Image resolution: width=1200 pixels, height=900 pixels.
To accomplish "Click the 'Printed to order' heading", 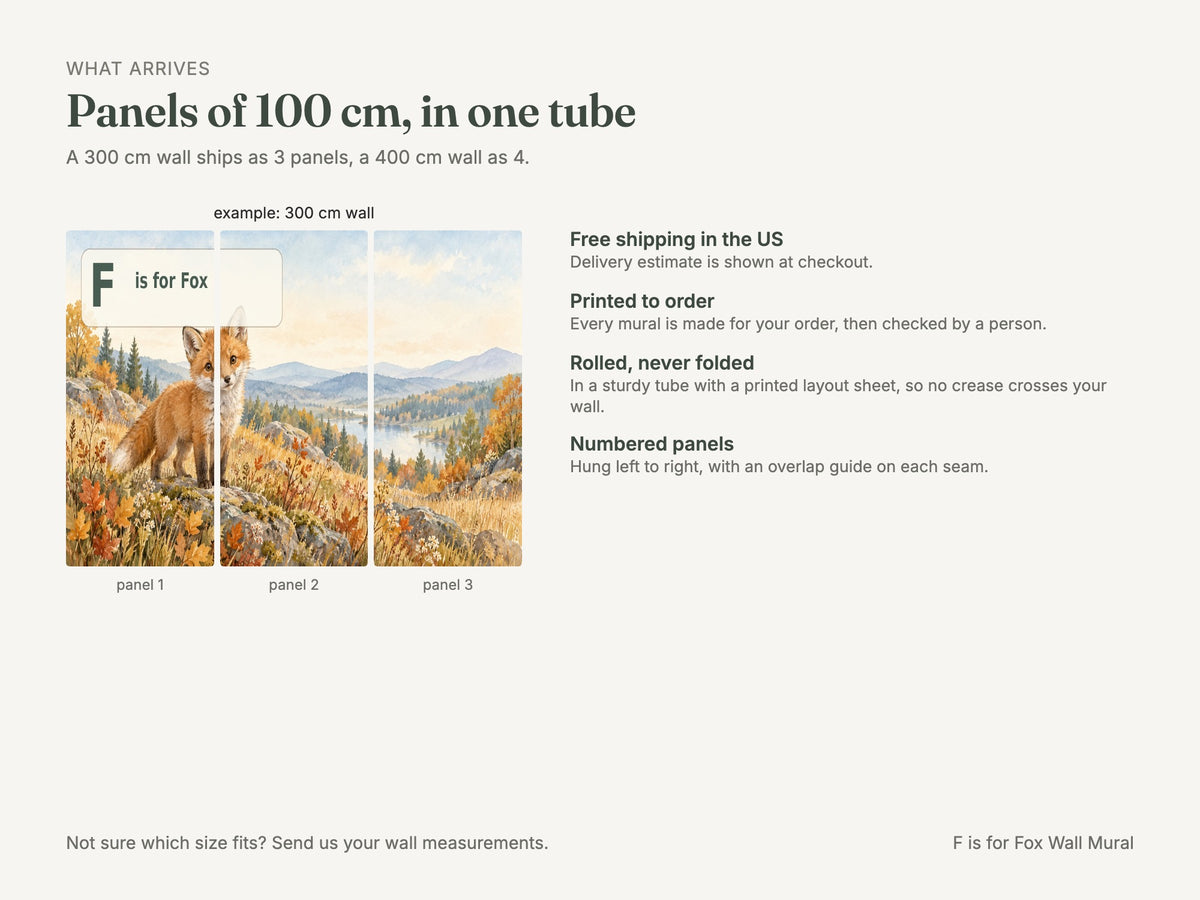I will (642, 301).
